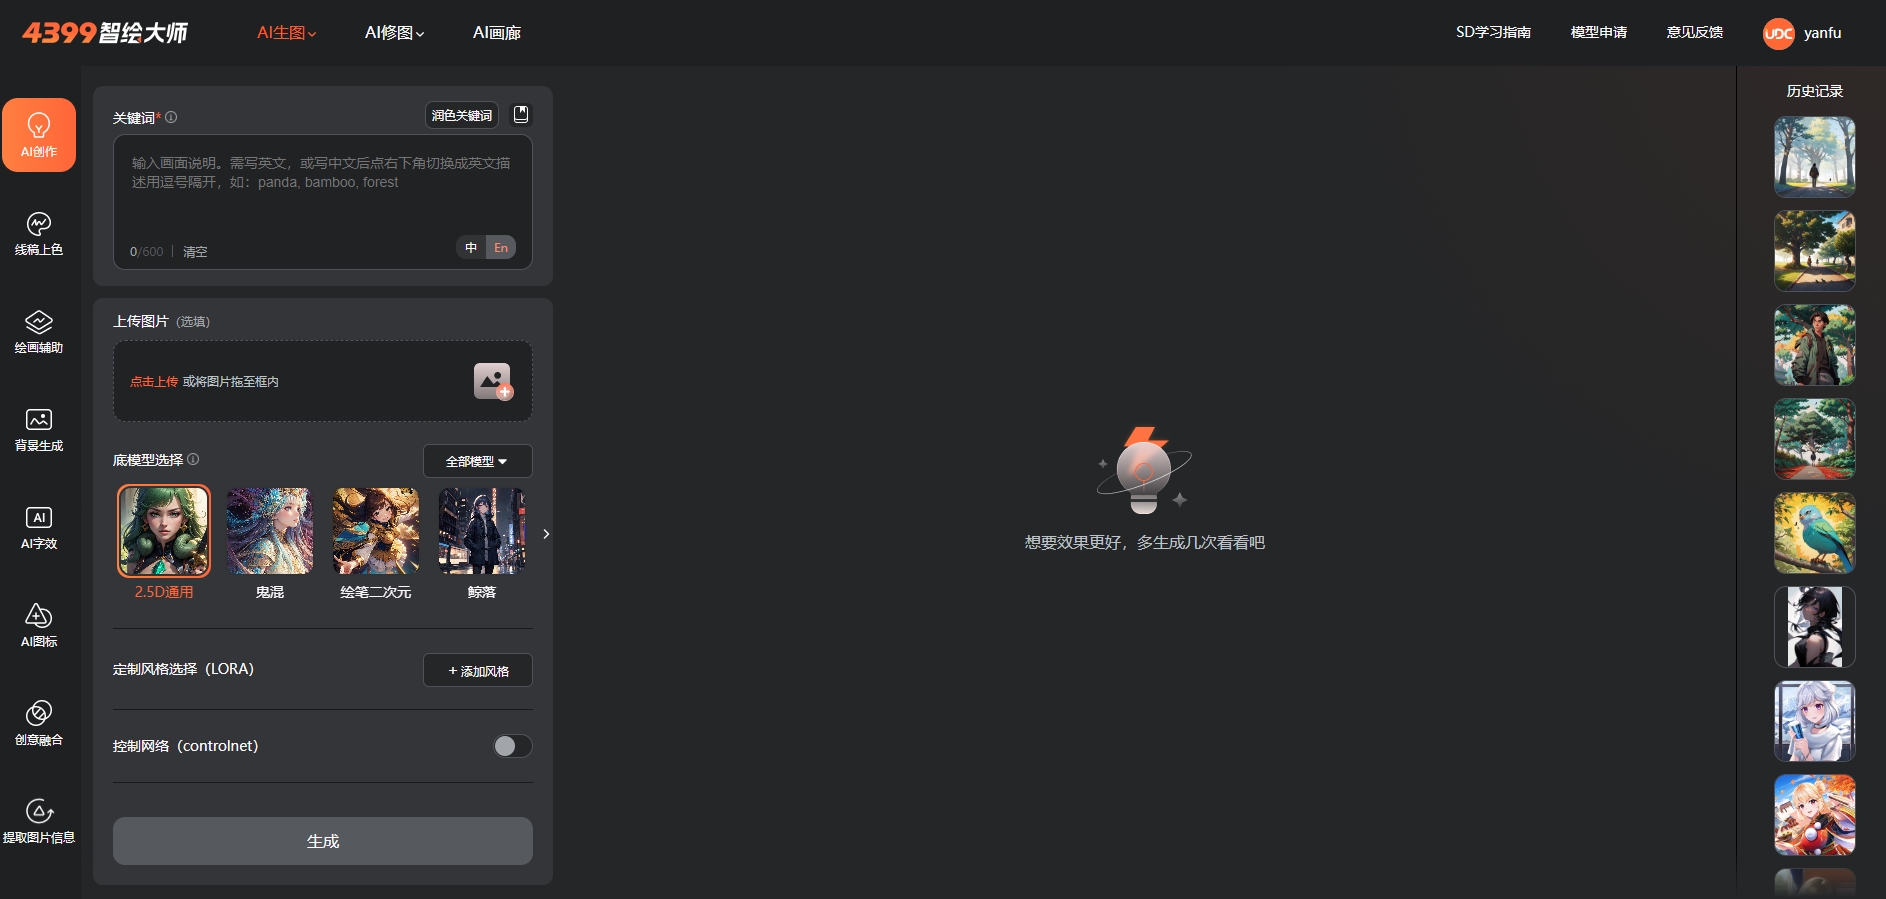Expand the 全部模型 model filter dropdown
The height and width of the screenshot is (899, 1886).
[x=477, y=461]
